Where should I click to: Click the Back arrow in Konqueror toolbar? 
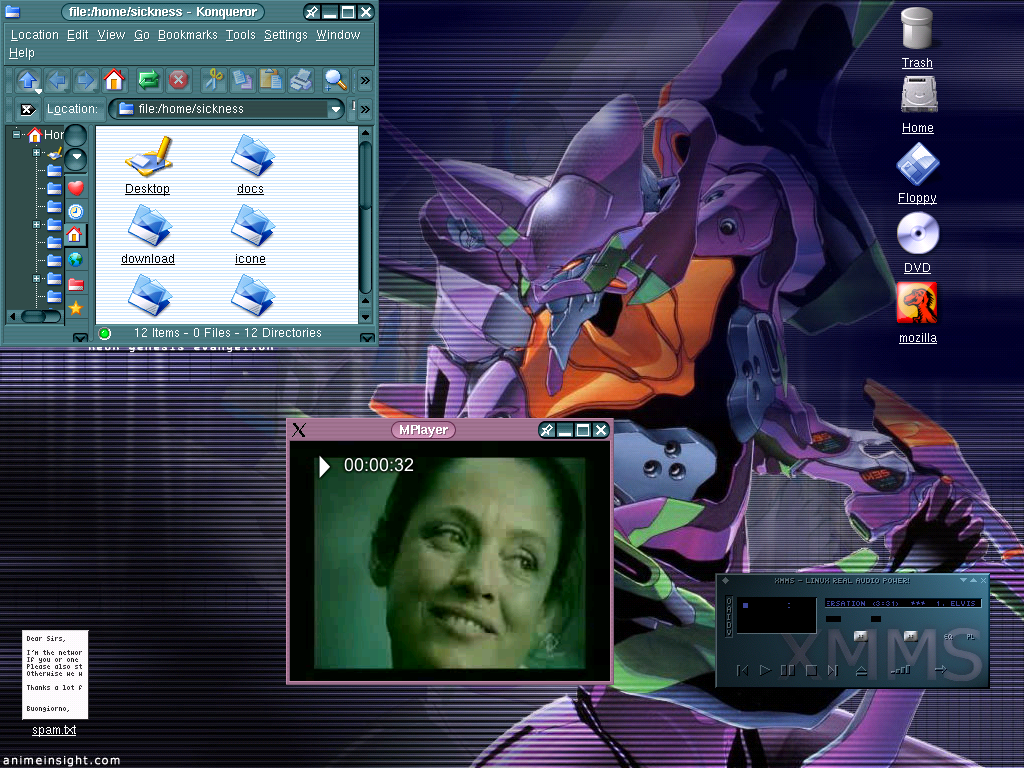pyautogui.click(x=57, y=80)
